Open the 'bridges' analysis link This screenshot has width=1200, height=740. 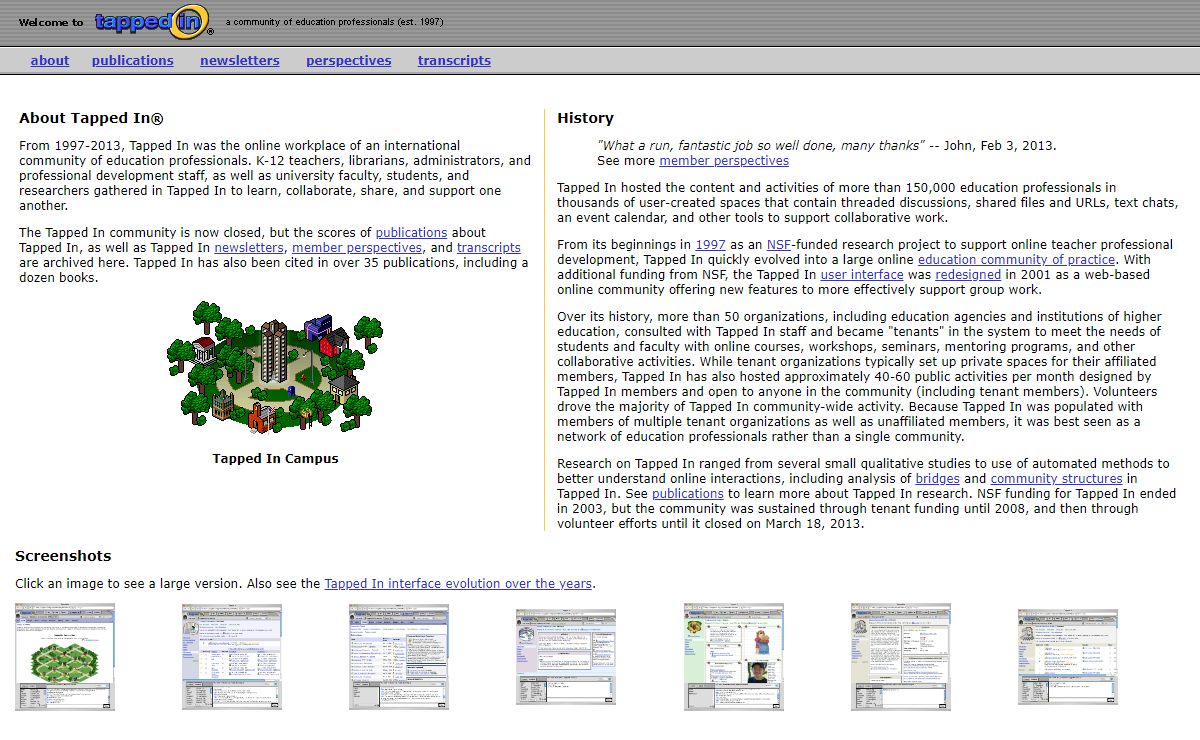pos(938,479)
